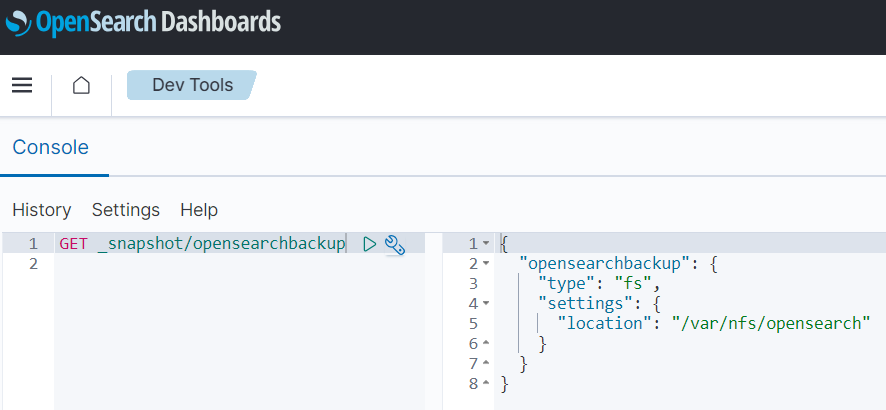Click empty line 2 in request editor
The width and height of the screenshot is (886, 410).
pos(240,264)
